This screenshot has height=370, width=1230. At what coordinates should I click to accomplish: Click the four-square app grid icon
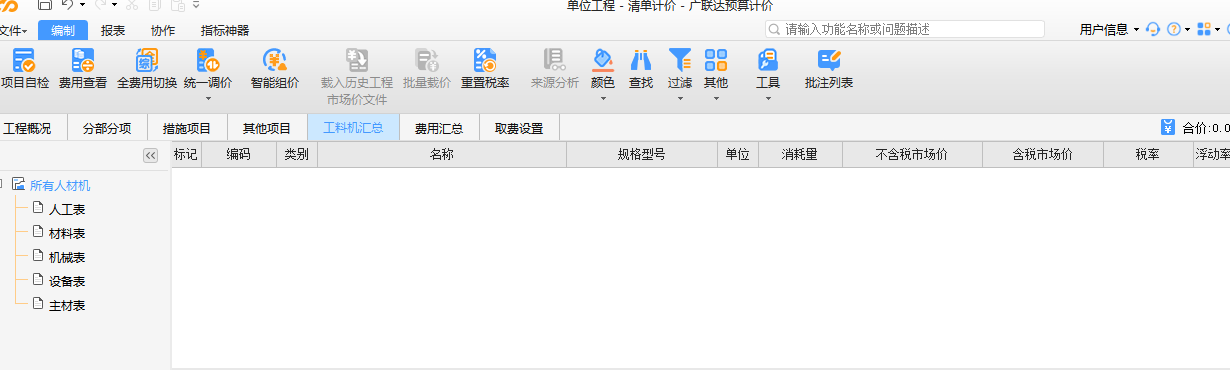[x=1203, y=29]
